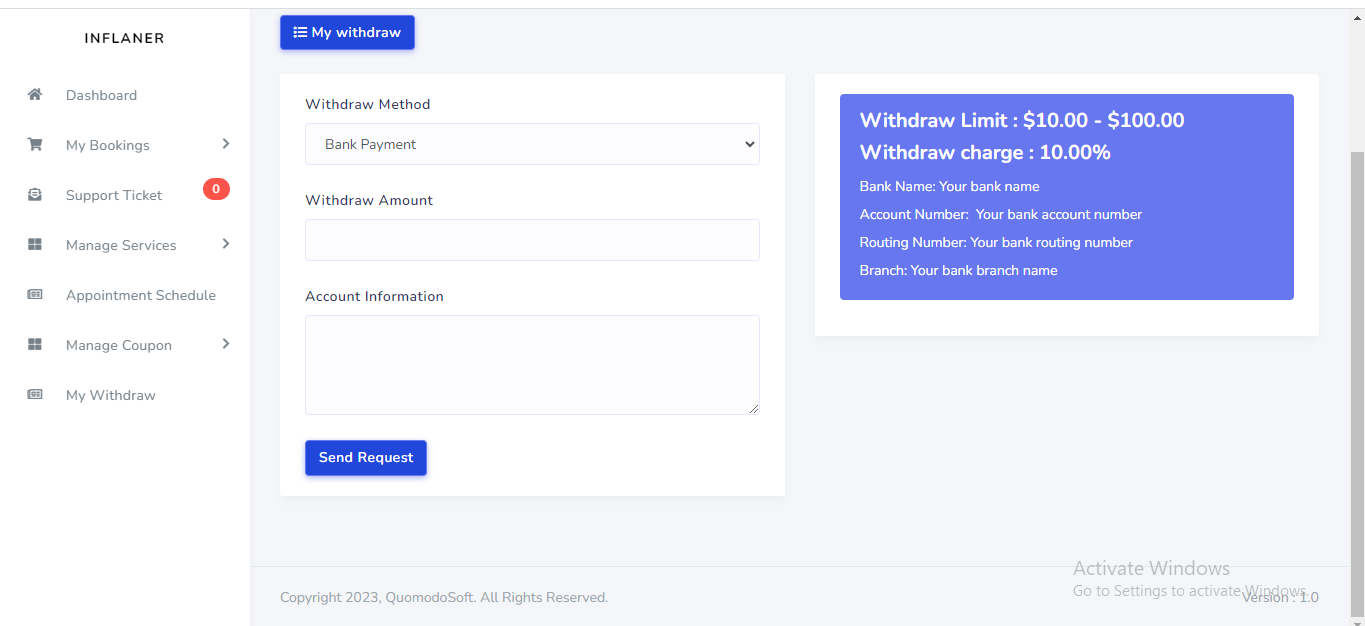Expand the My Bookings submenu chevron
This screenshot has width=1365, height=626.
[226, 144]
